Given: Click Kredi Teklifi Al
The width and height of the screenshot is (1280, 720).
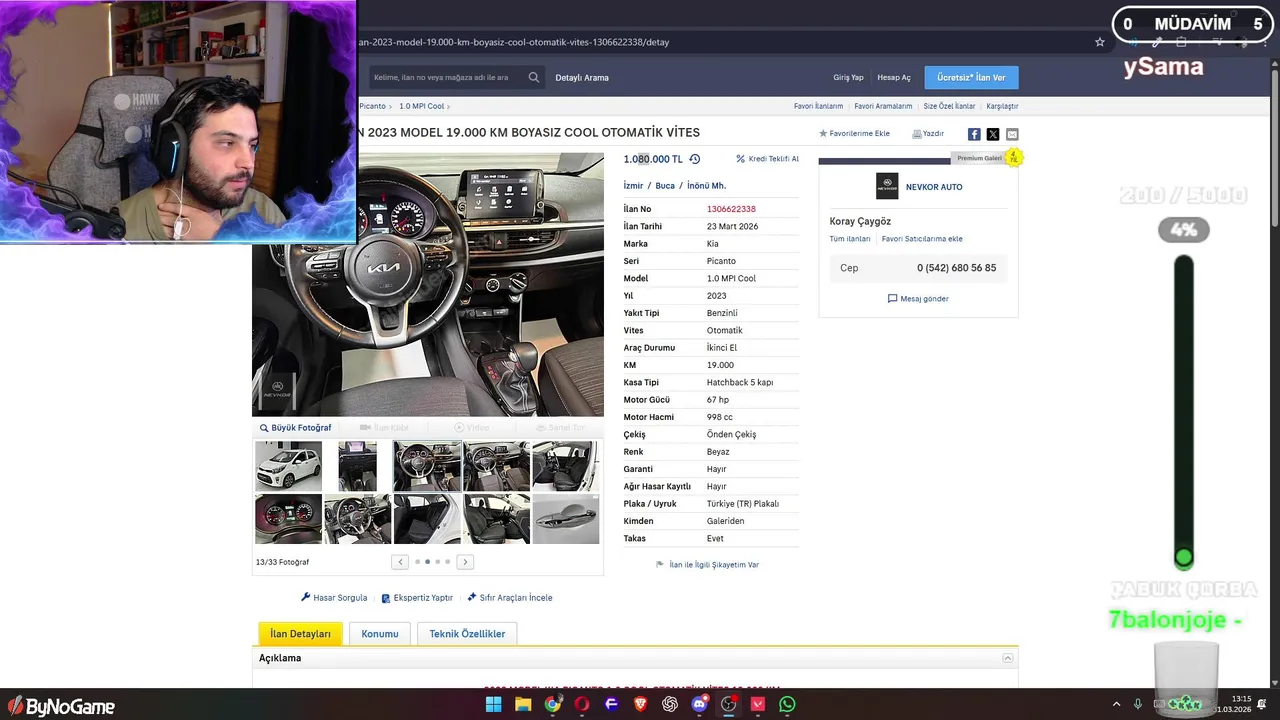Looking at the screenshot, I should [768, 159].
